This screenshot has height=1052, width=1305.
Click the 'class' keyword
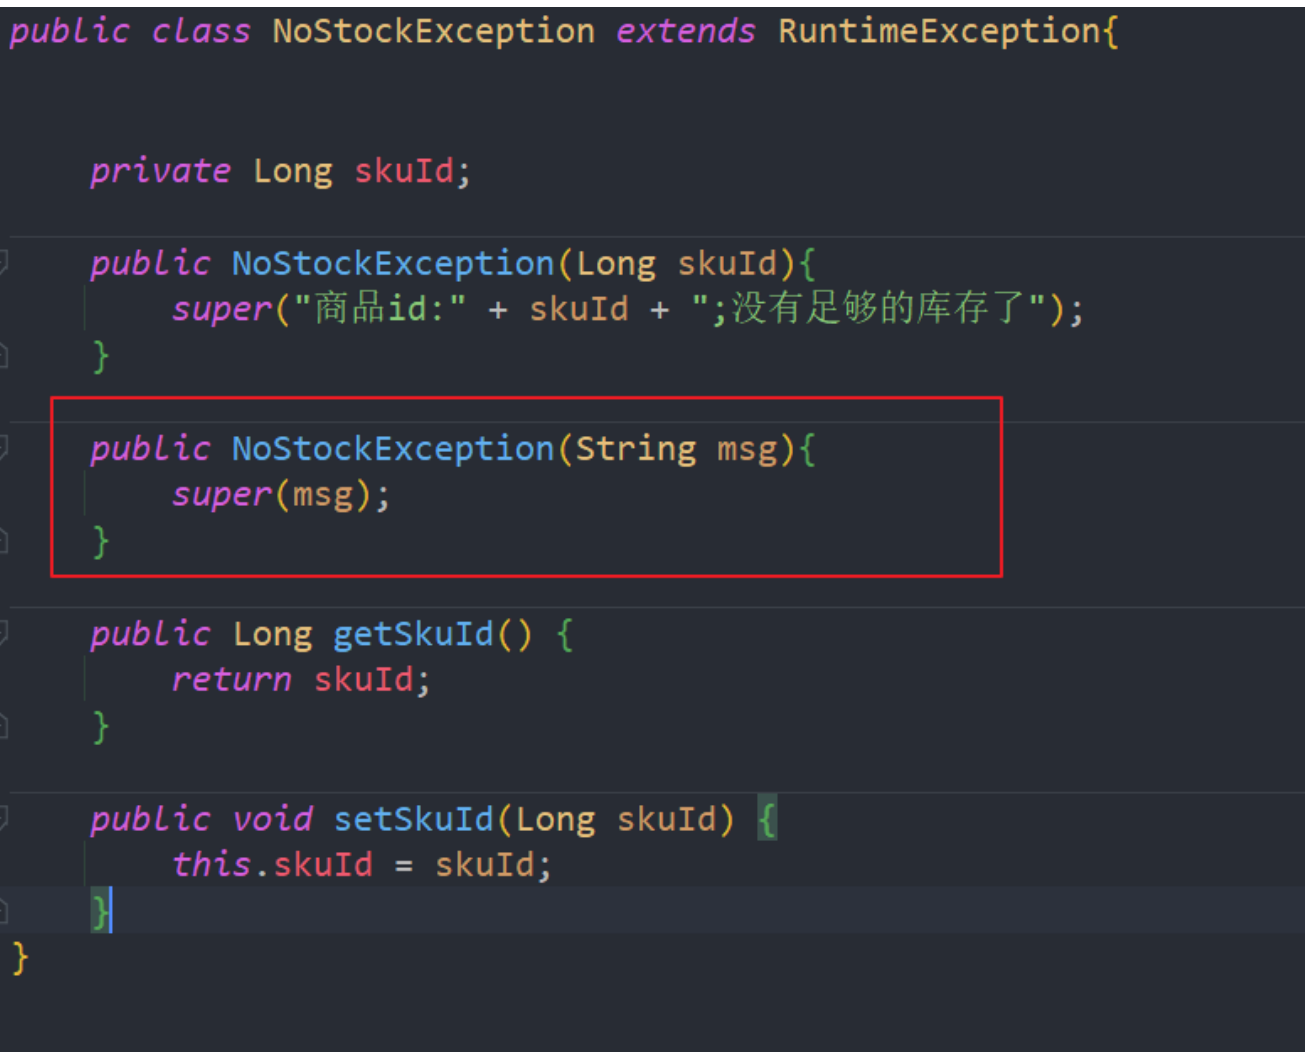201,31
